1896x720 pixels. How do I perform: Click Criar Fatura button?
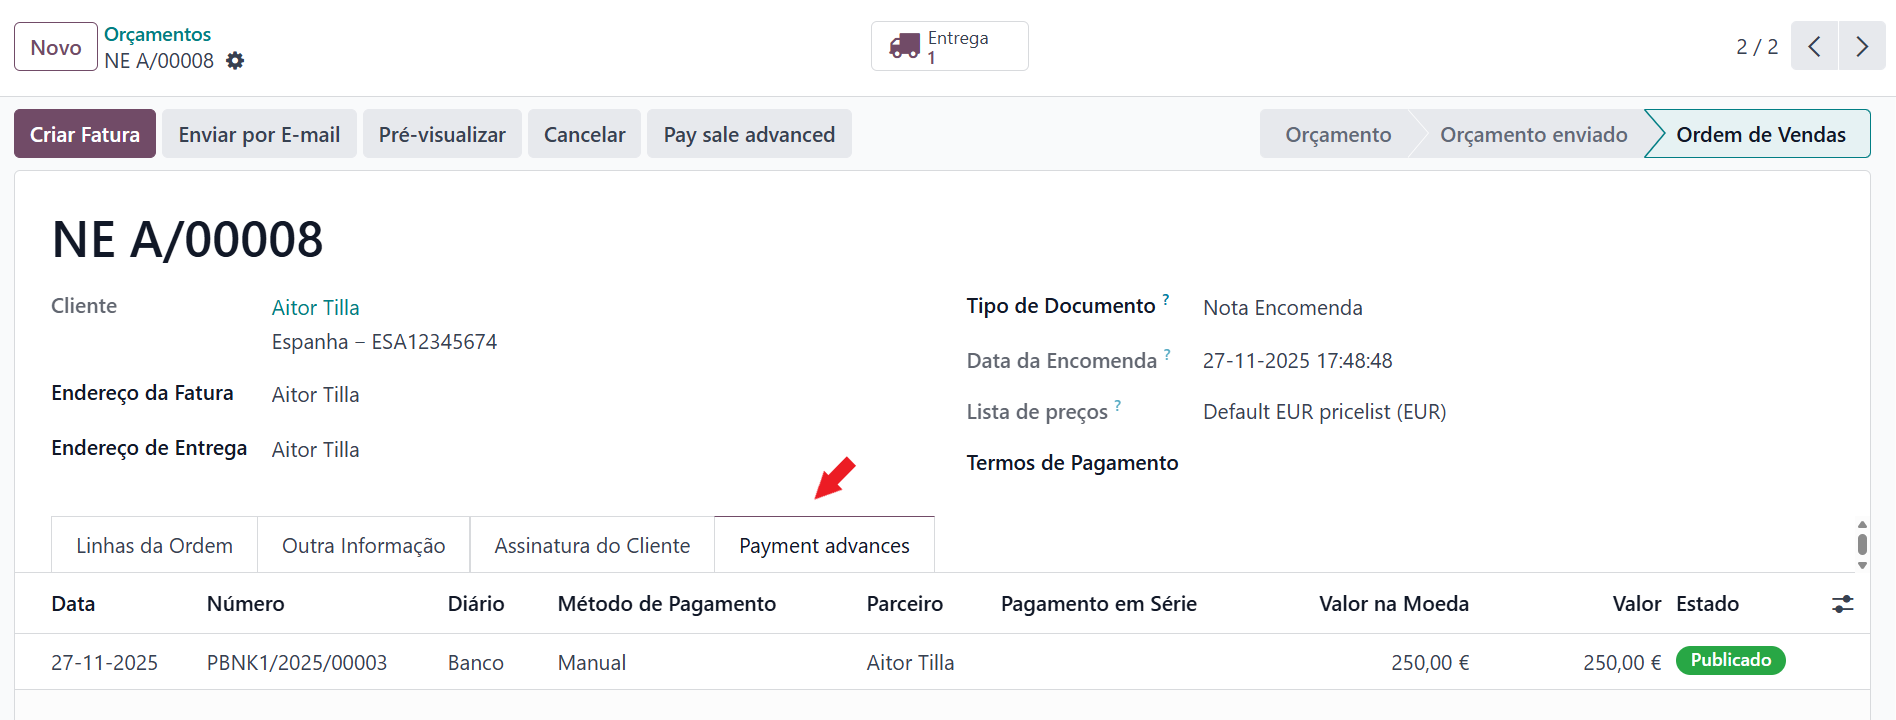tap(85, 134)
